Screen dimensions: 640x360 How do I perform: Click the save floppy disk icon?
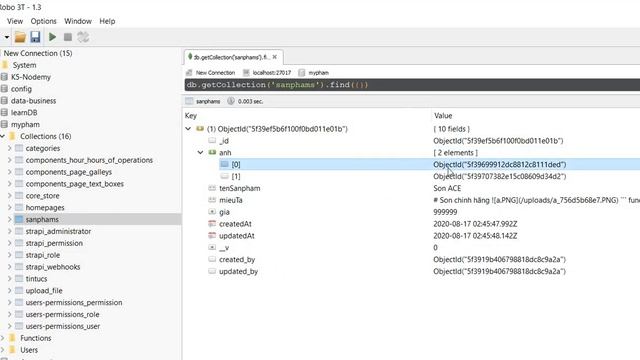tap(36, 37)
